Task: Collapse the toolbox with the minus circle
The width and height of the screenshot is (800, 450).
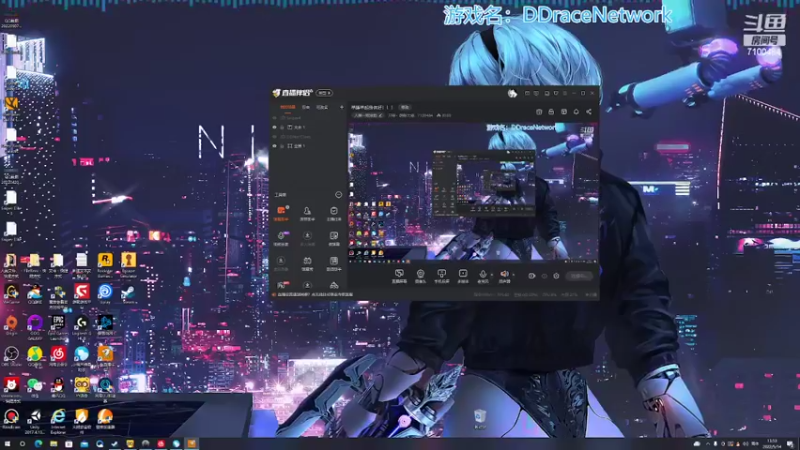Action: (x=338, y=195)
